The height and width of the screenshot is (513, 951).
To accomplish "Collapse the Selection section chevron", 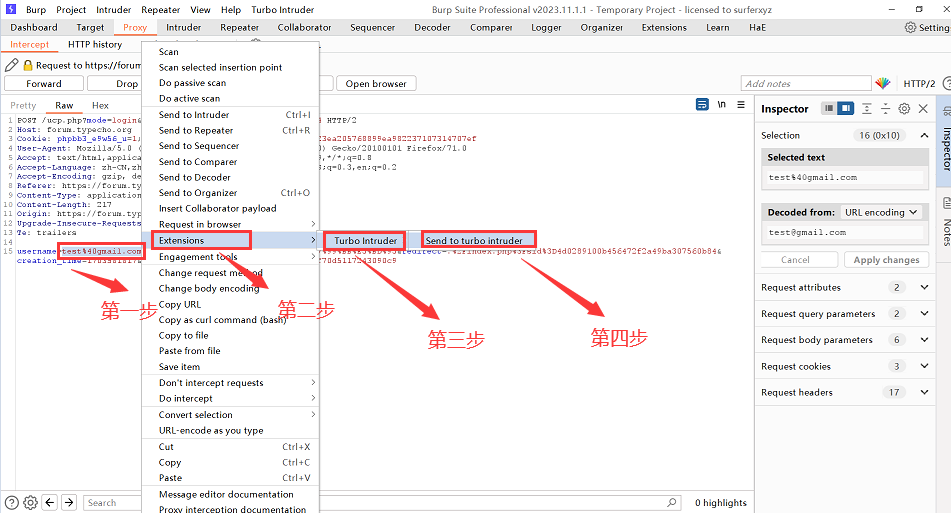I will [924, 135].
